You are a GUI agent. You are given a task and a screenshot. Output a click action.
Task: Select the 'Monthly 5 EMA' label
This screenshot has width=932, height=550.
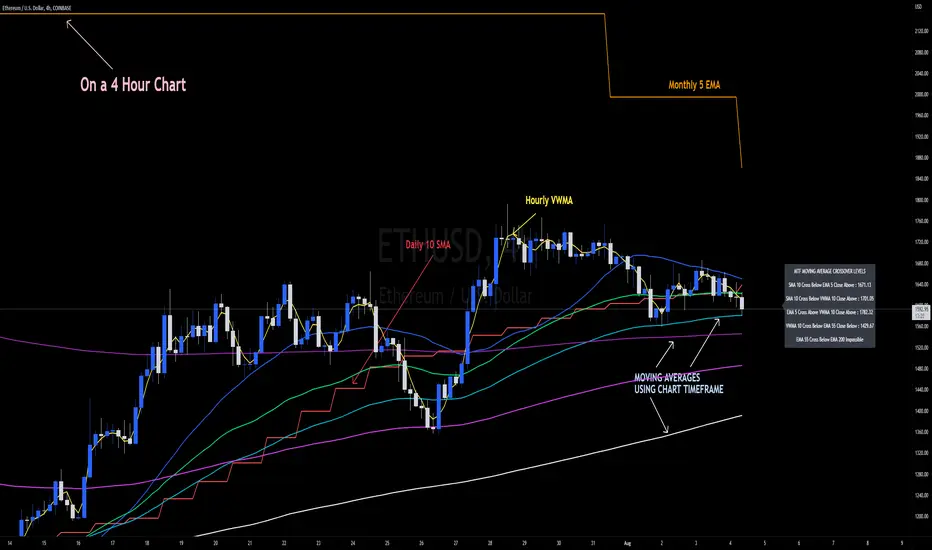(694, 85)
